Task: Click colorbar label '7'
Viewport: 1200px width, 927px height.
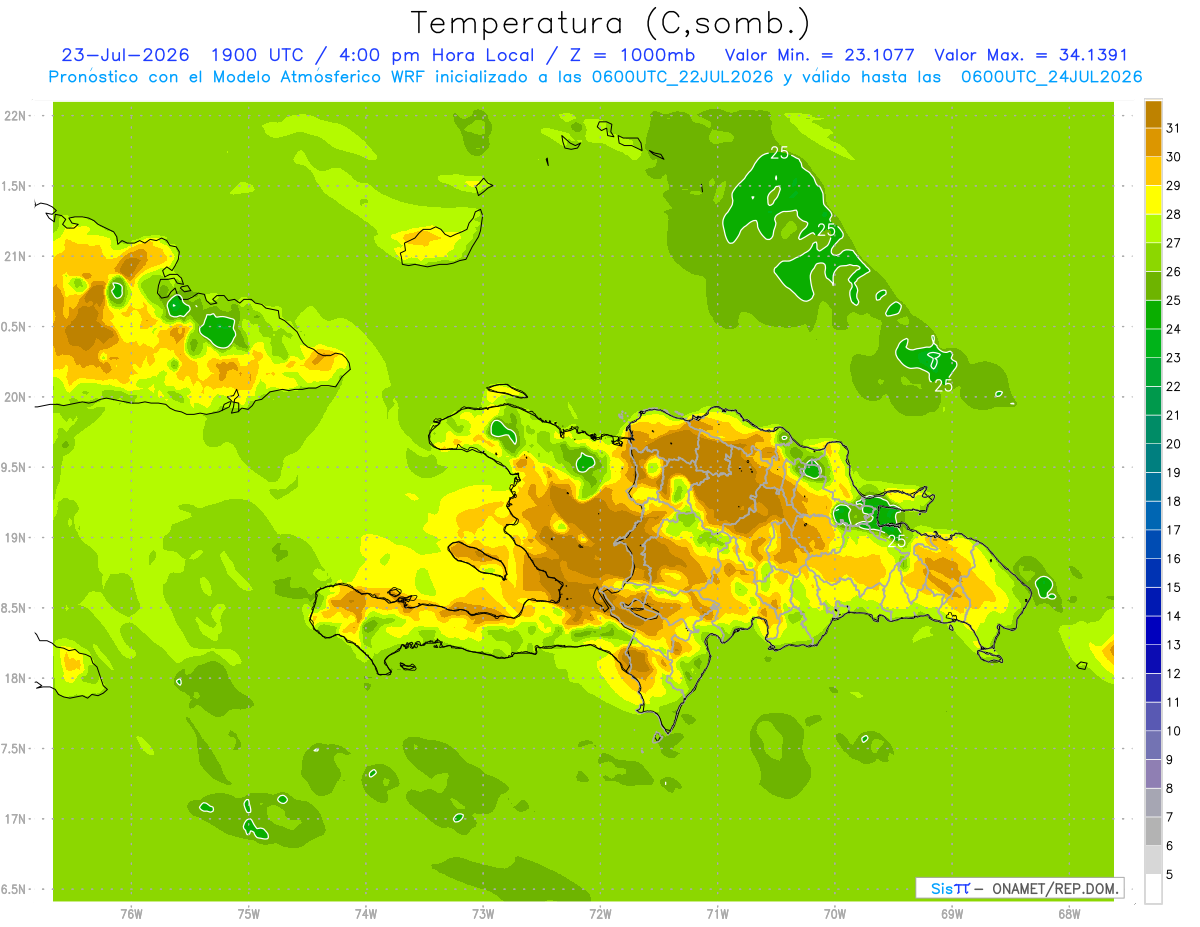Action: coord(1170,818)
